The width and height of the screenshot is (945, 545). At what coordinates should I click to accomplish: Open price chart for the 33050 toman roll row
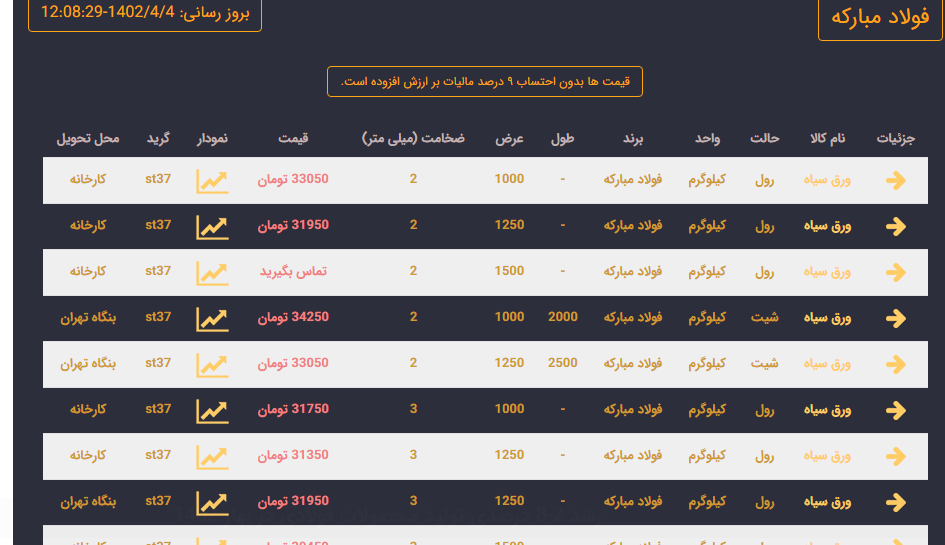point(212,181)
